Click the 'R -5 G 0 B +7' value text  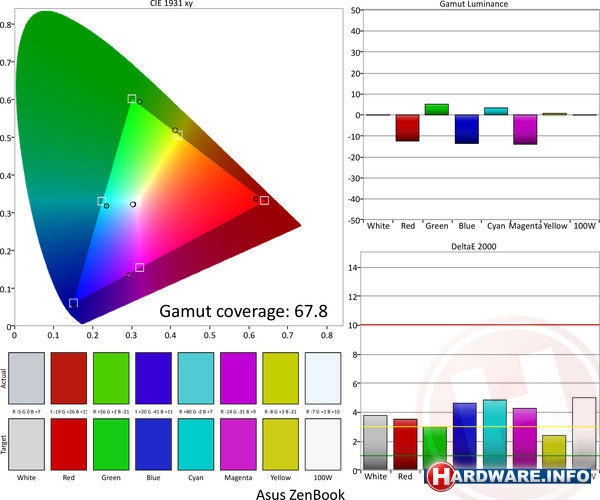(x=26, y=412)
